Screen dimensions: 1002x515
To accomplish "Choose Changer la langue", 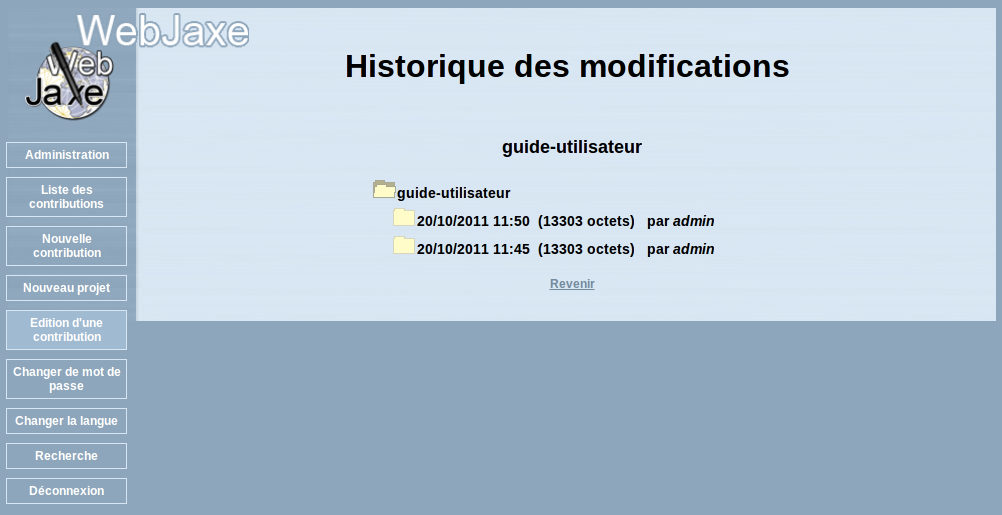I will pos(67,421).
